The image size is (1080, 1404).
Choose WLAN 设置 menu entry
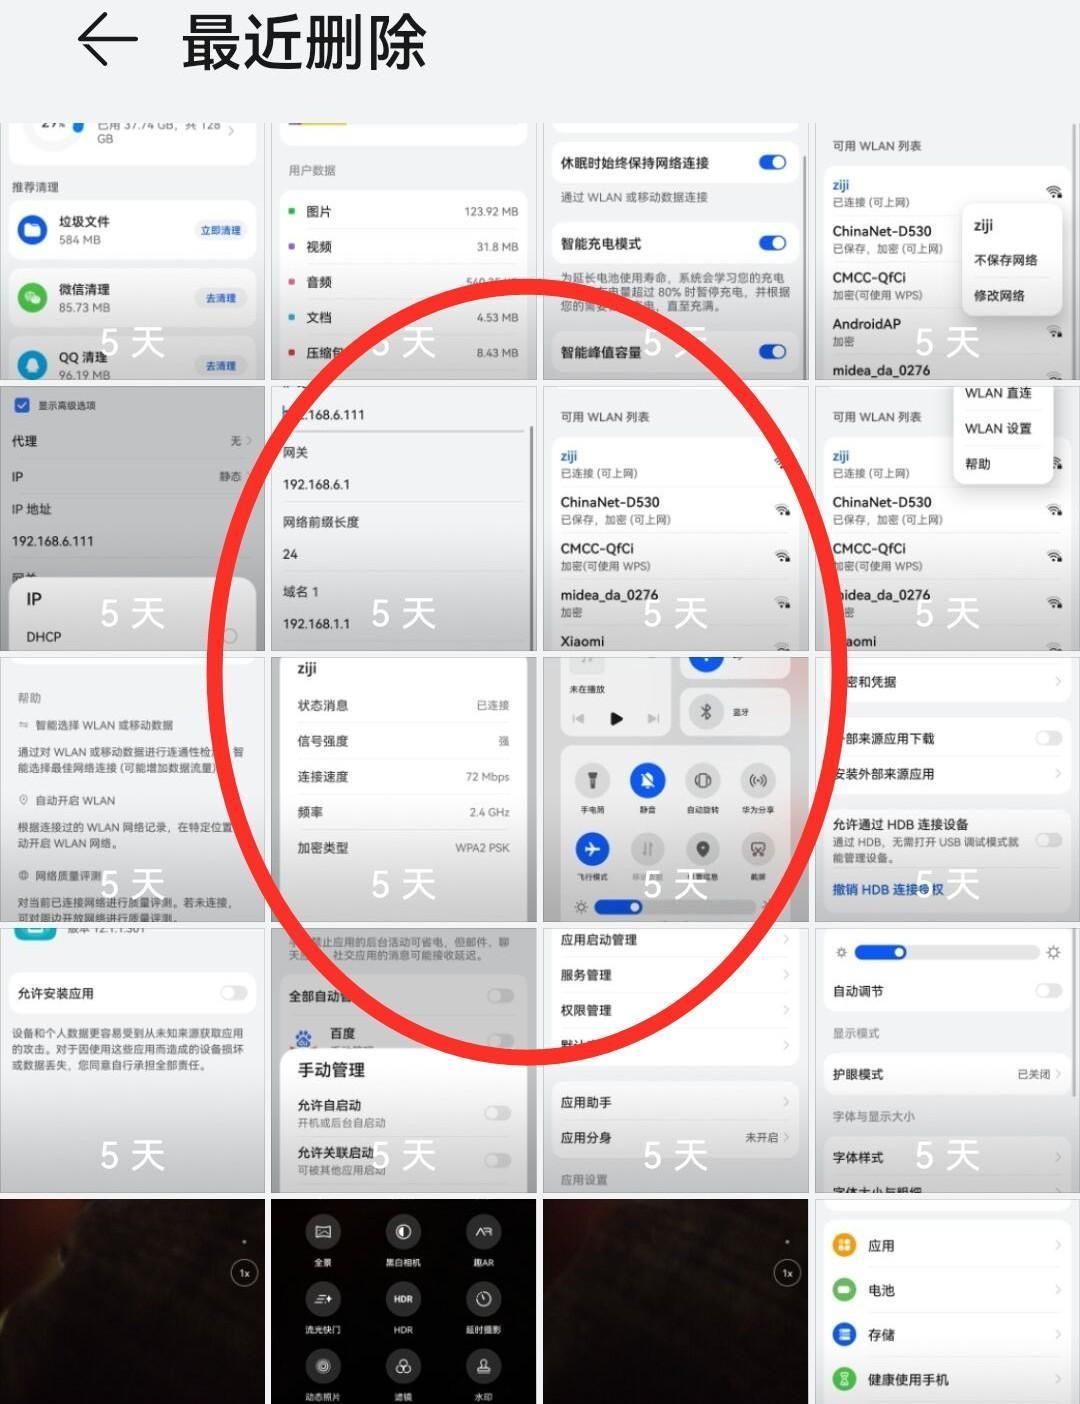click(x=998, y=428)
